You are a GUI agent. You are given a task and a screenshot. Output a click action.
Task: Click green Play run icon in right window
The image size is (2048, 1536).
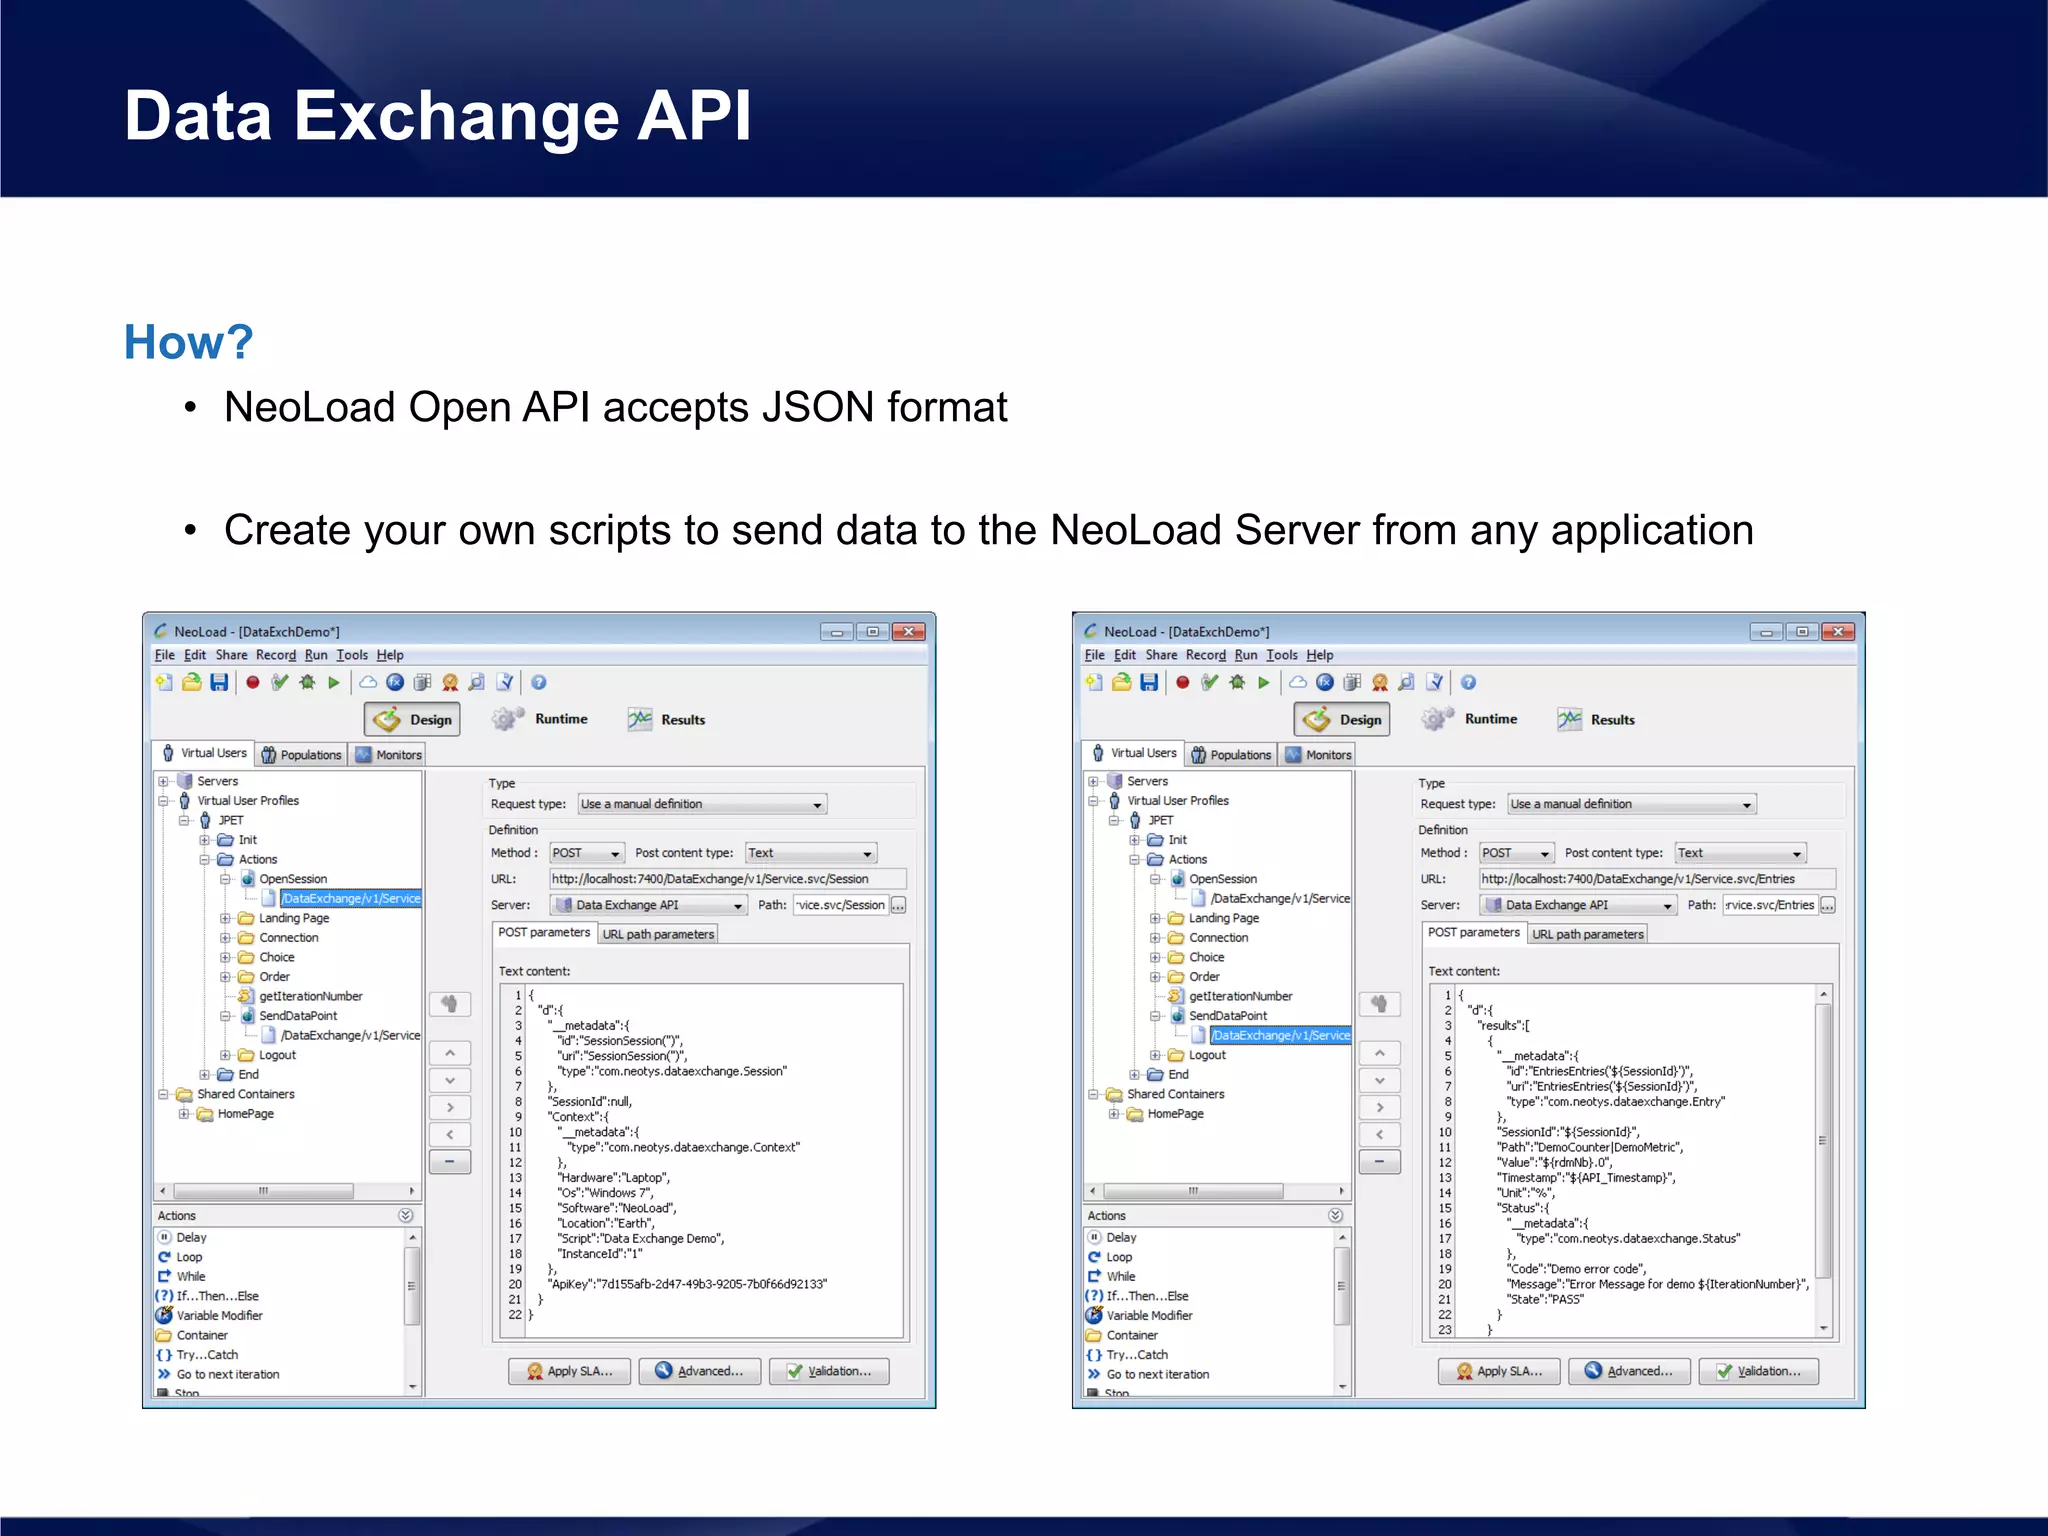click(1264, 682)
